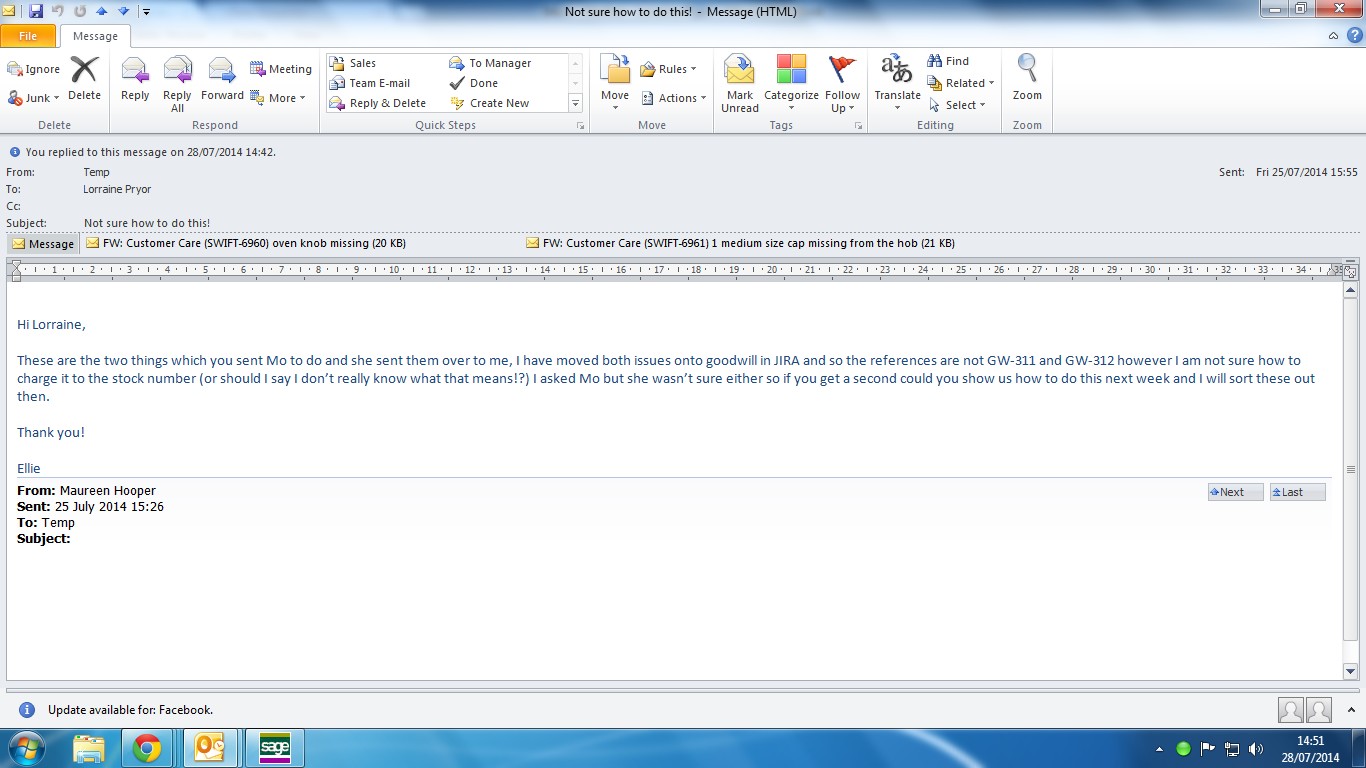Forward this email
Image resolution: width=1366 pixels, height=768 pixels.
point(222,80)
